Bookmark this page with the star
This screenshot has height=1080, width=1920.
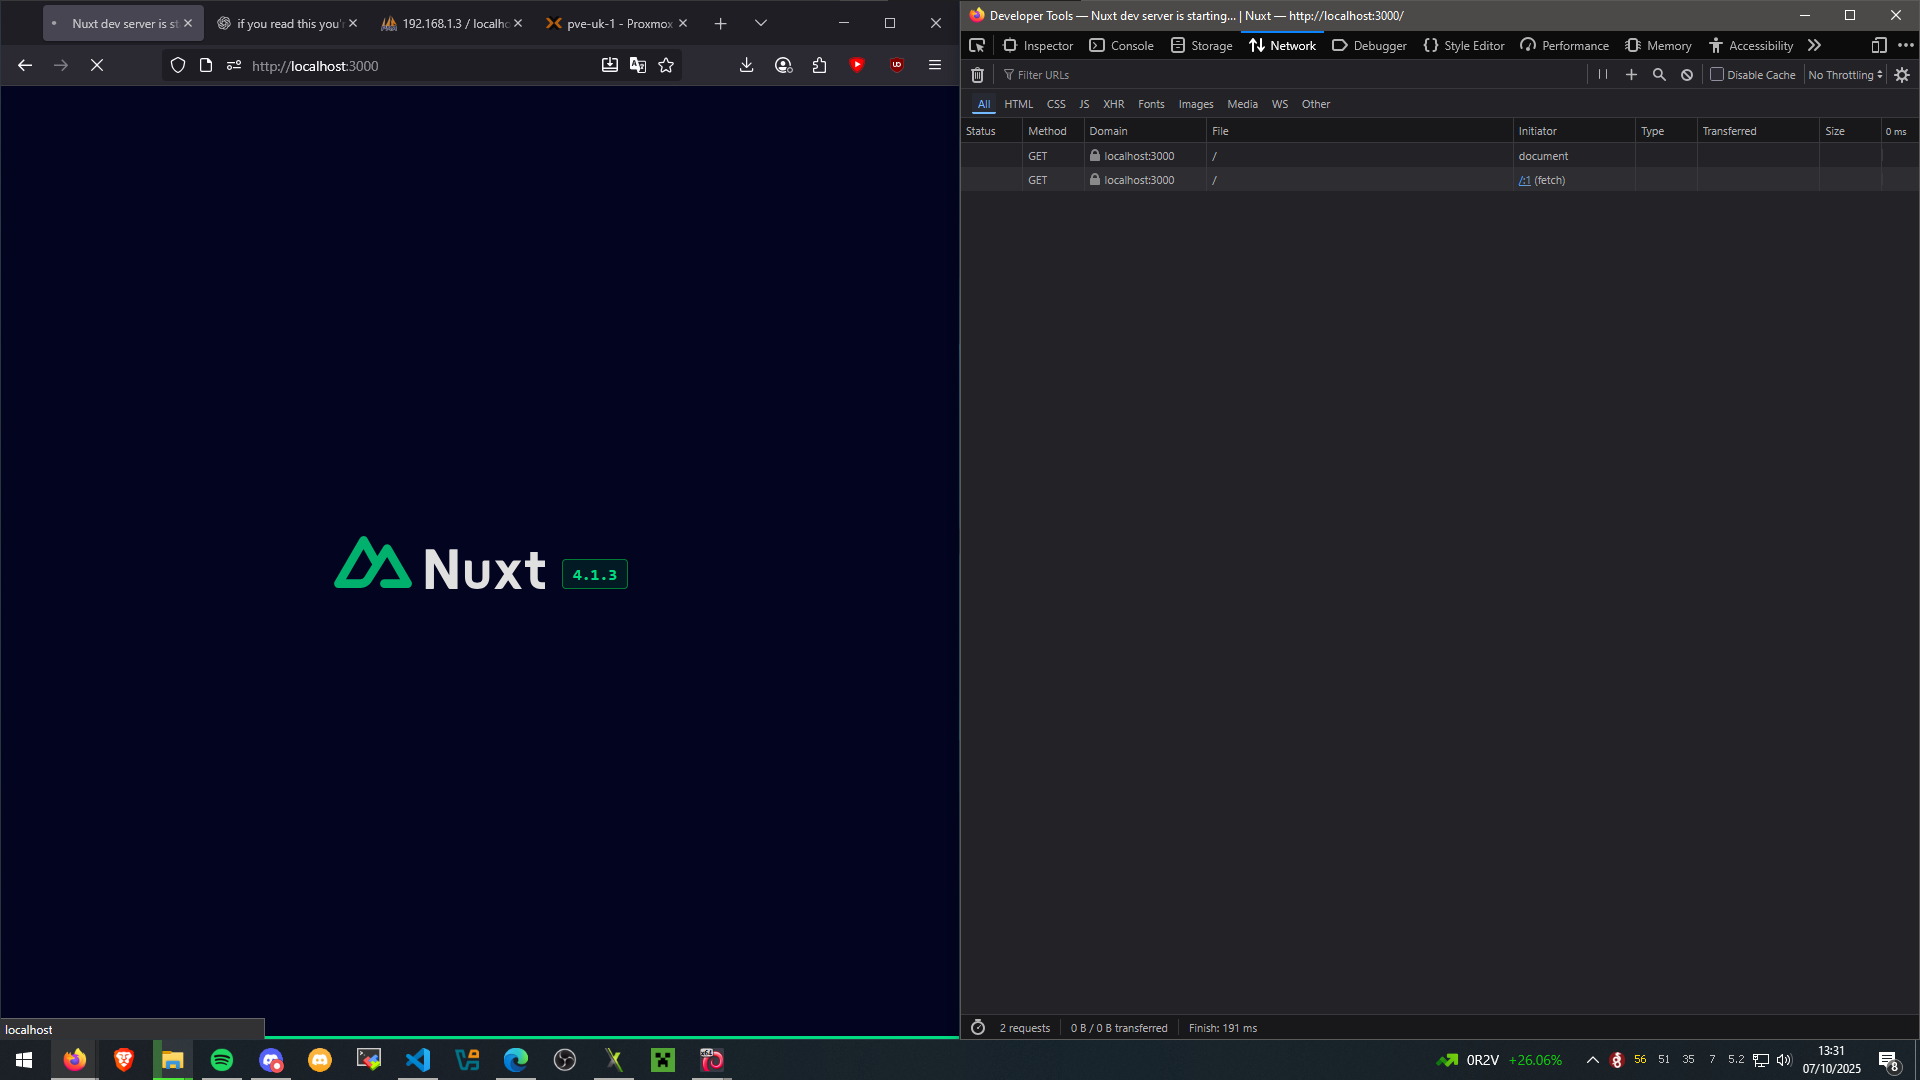tap(666, 65)
